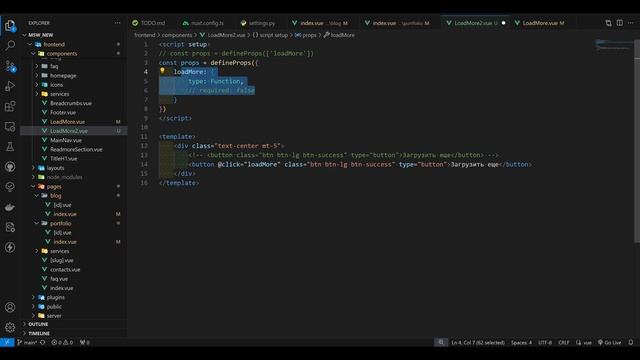Click the Ln 4, Col 7 cursor position
Screen dimensions: 640x360
(478, 342)
